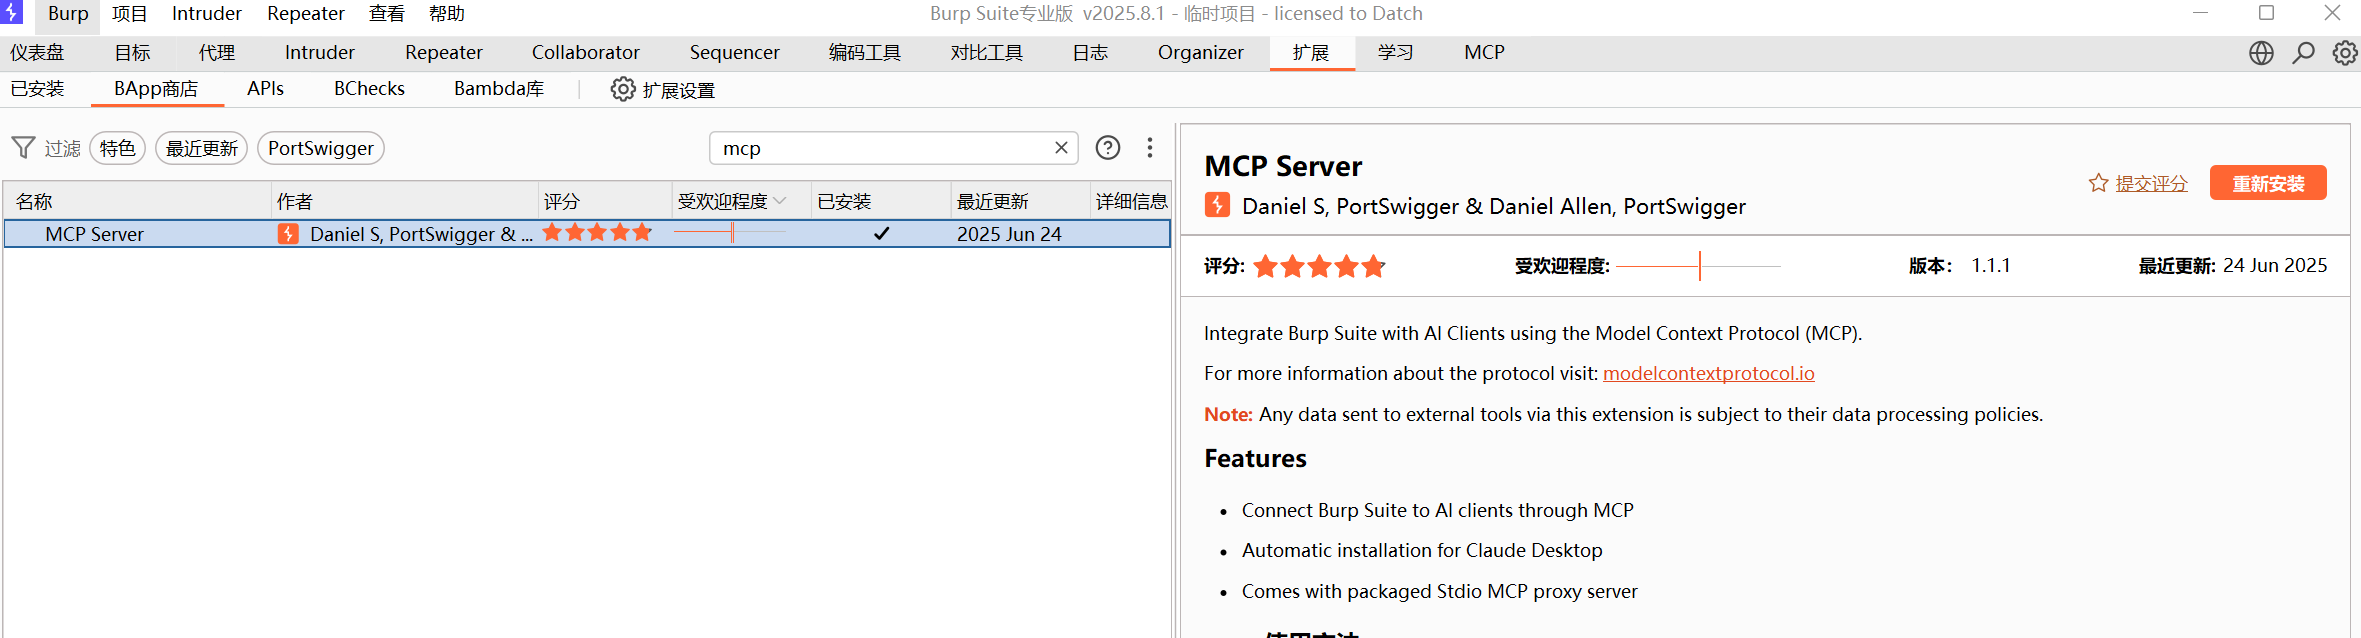Click the funnel filter icon

pyautogui.click(x=24, y=148)
